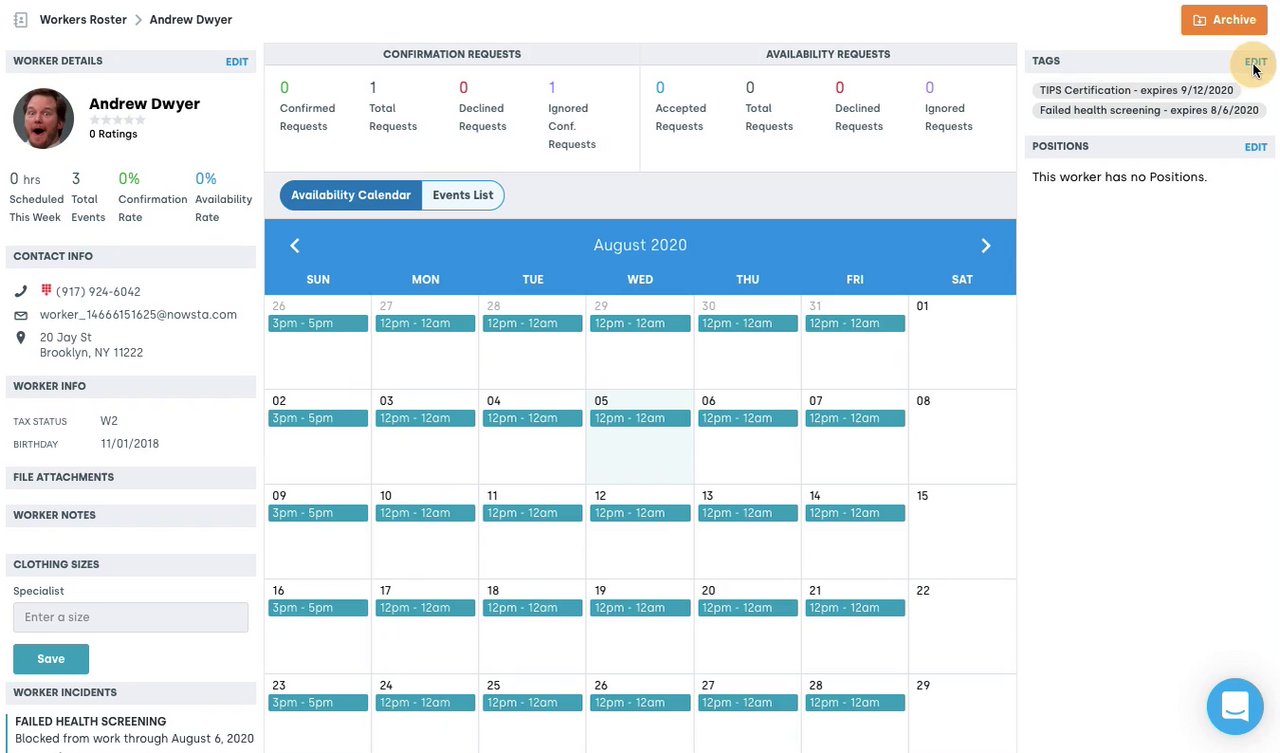Image resolution: width=1280 pixels, height=753 pixels.
Task: Switch to the Events List tab
Action: [463, 195]
